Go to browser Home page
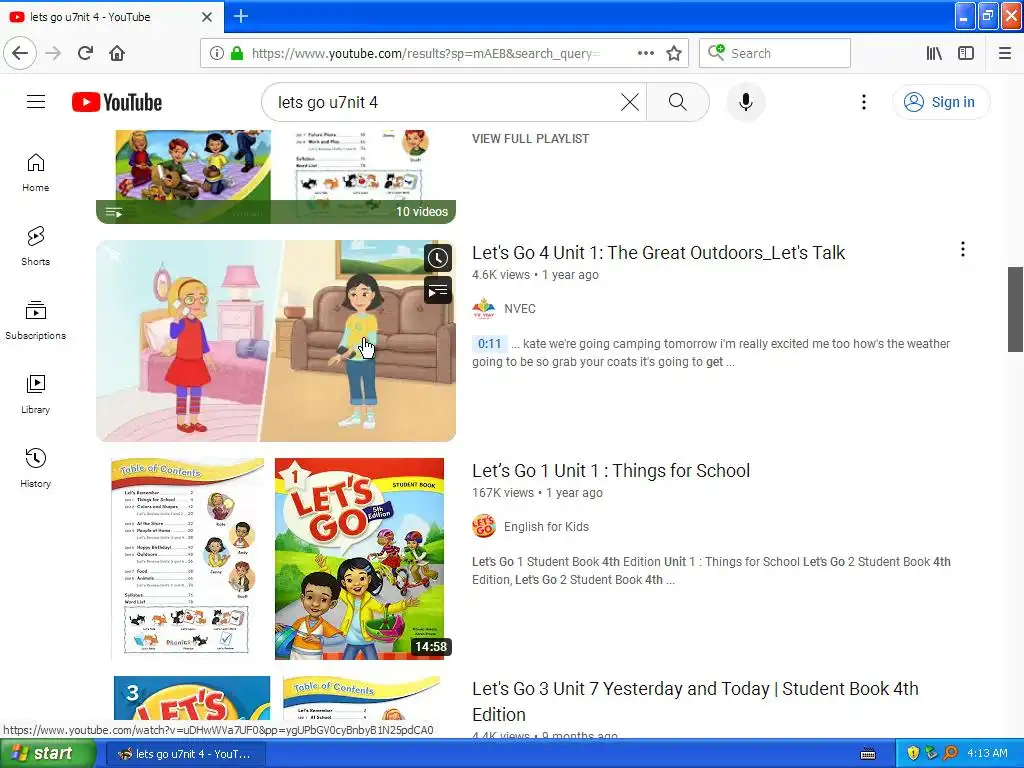 tap(117, 53)
